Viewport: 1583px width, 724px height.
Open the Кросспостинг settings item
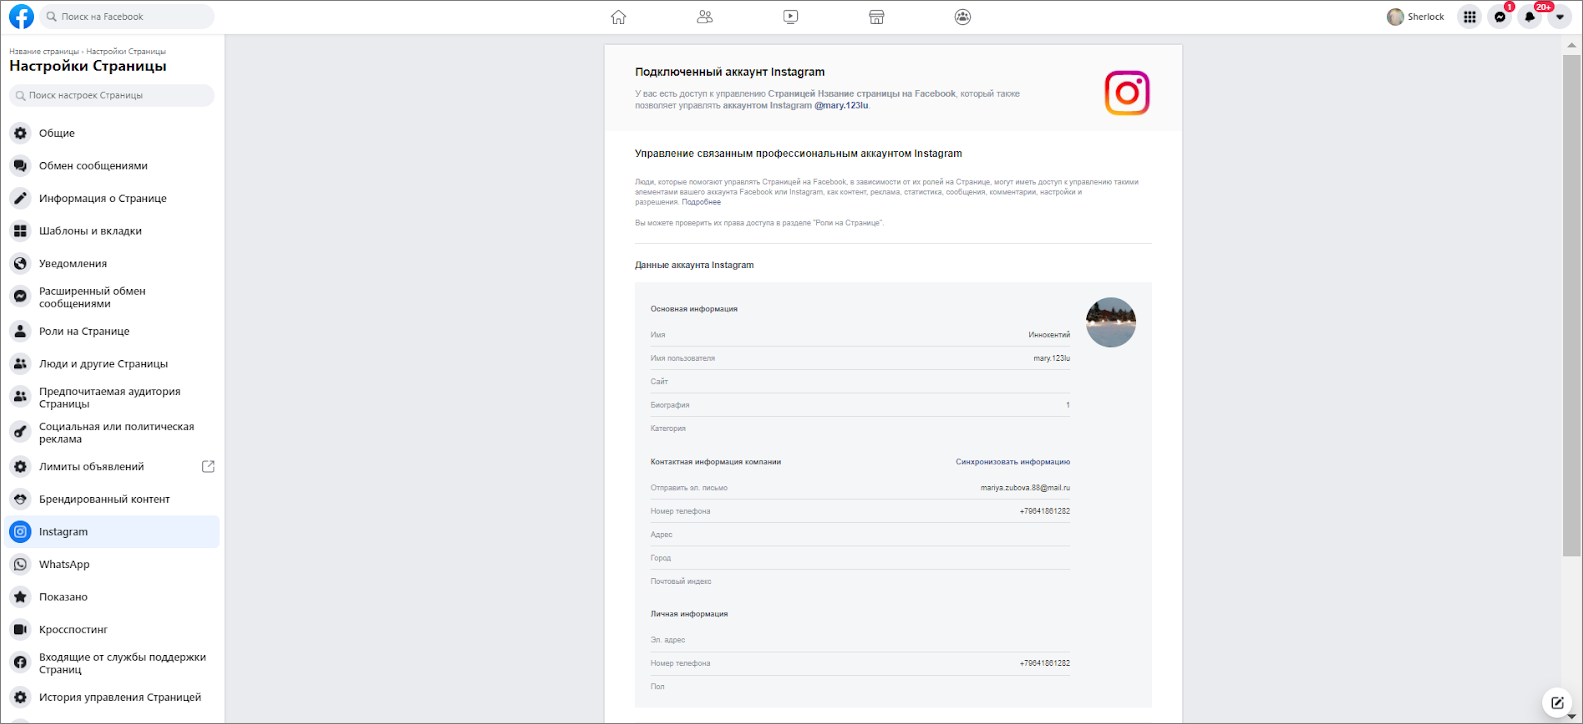click(x=112, y=630)
